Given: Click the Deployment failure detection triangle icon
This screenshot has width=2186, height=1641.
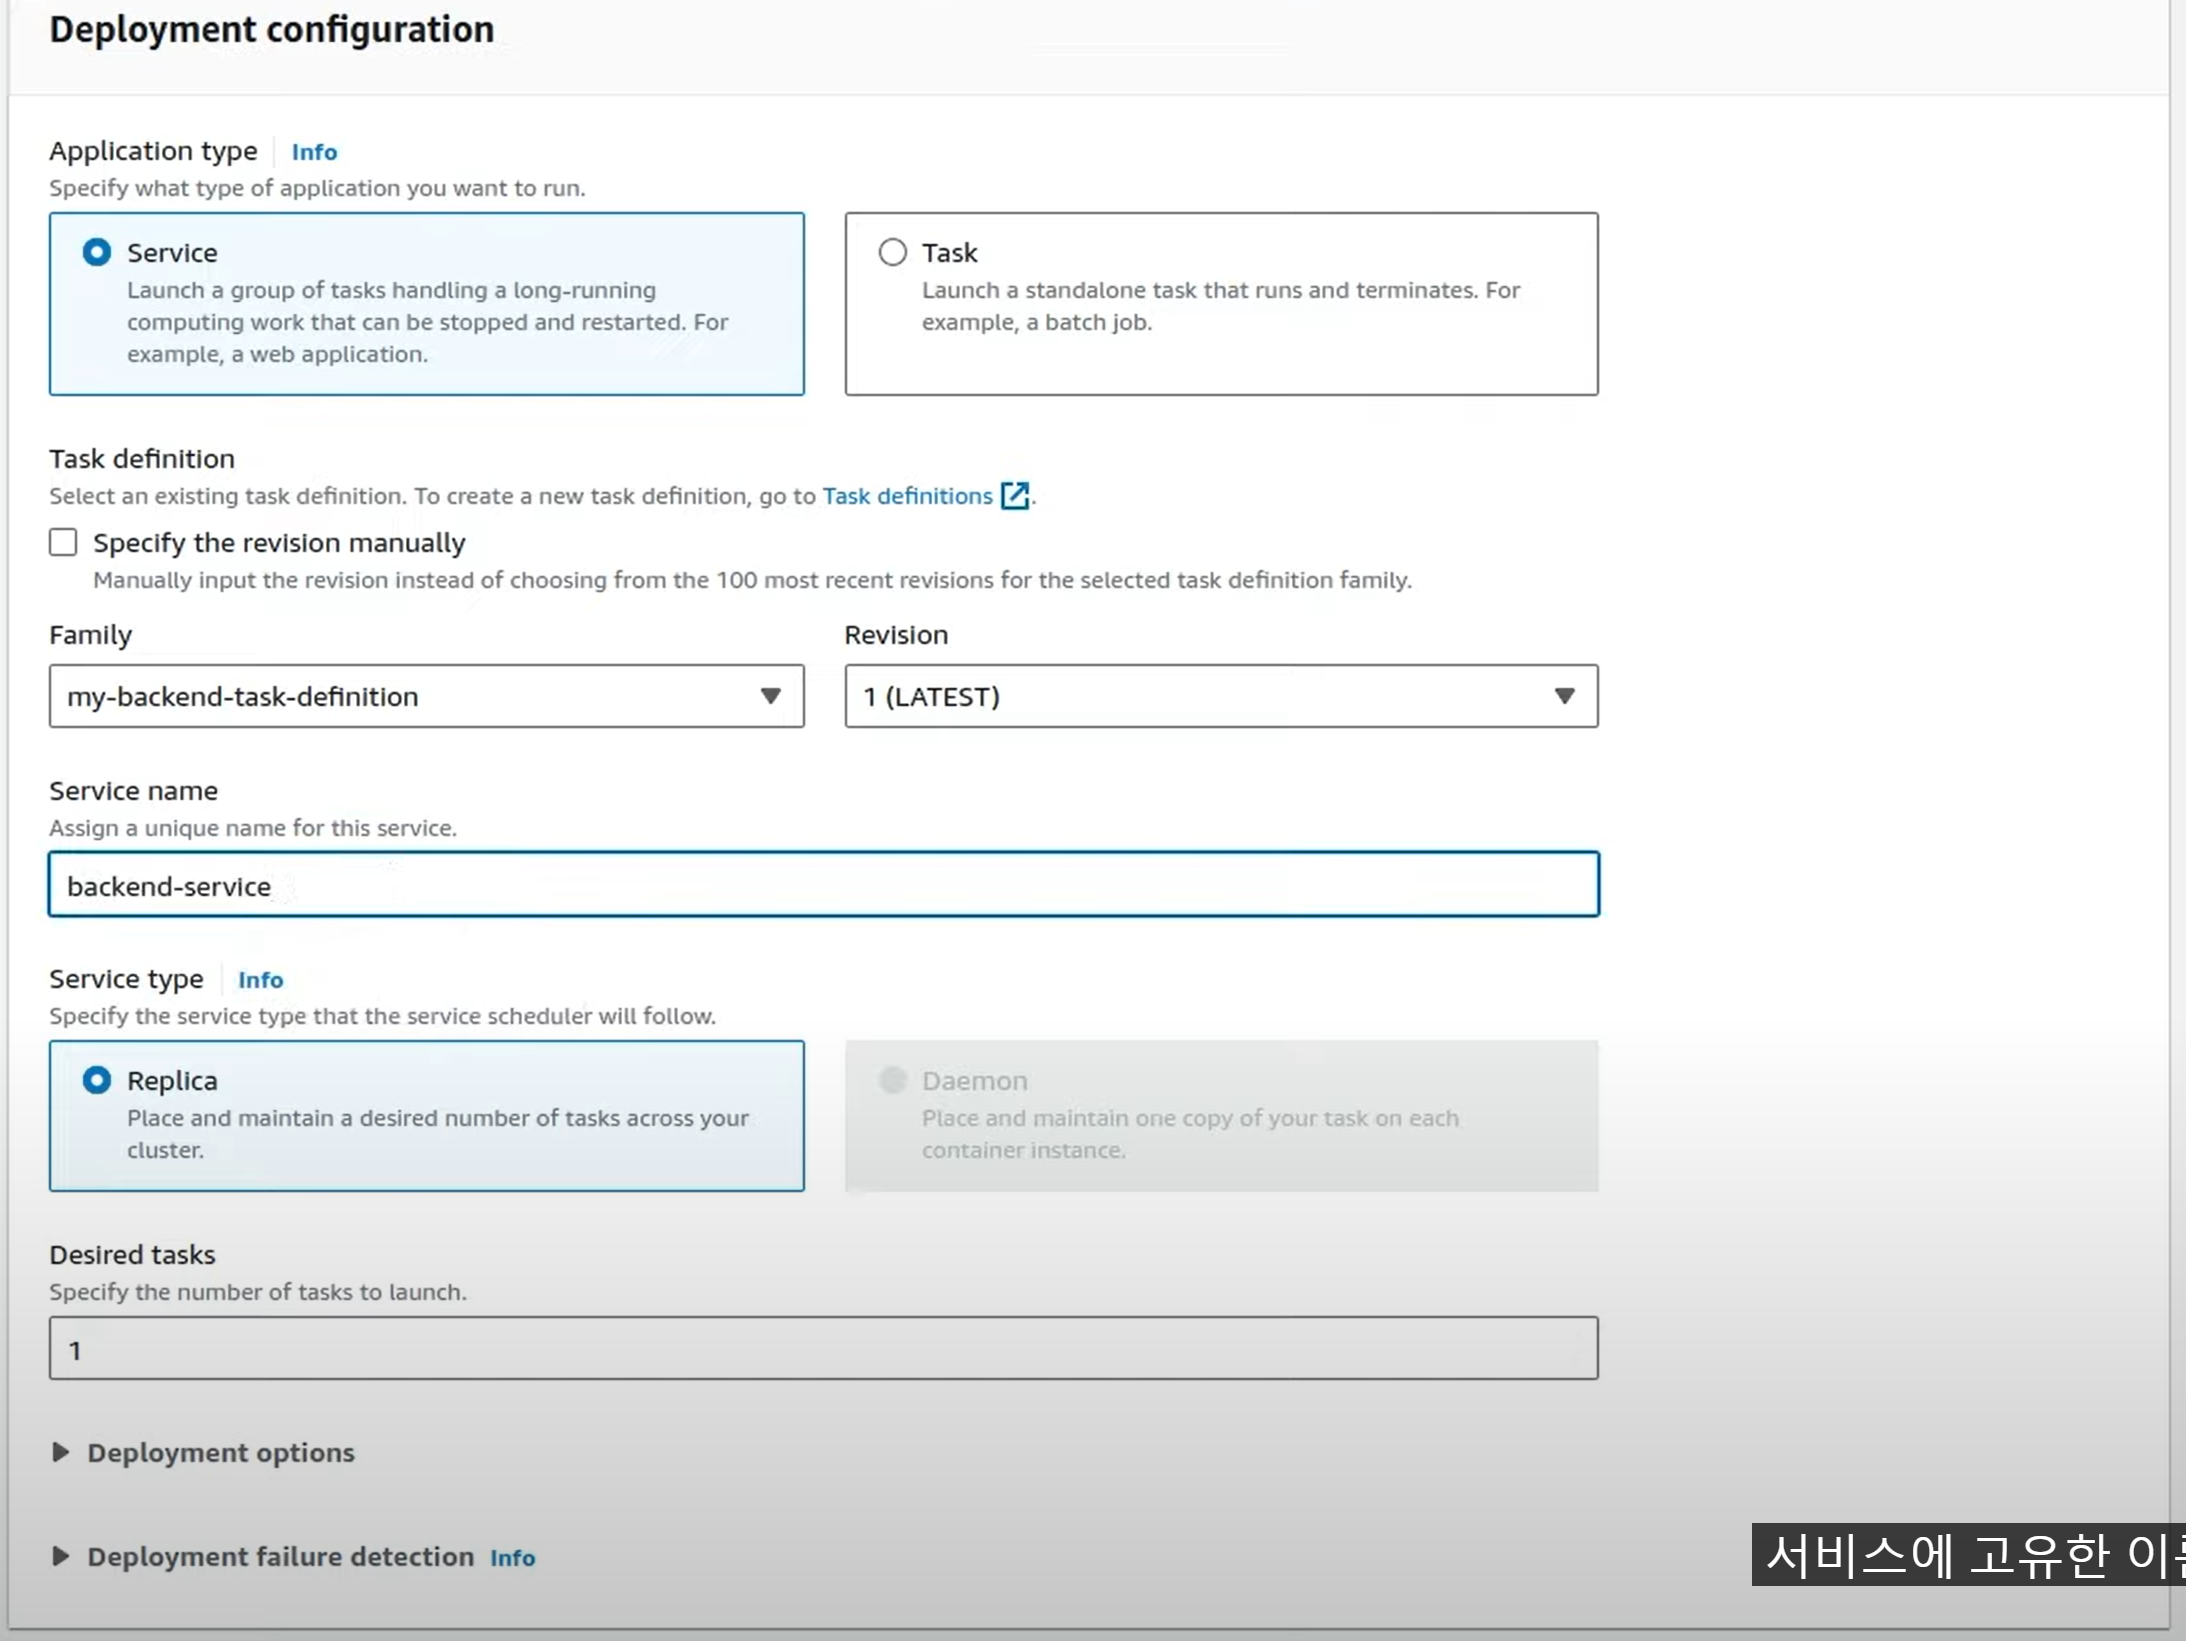Looking at the screenshot, I should click(x=61, y=1556).
